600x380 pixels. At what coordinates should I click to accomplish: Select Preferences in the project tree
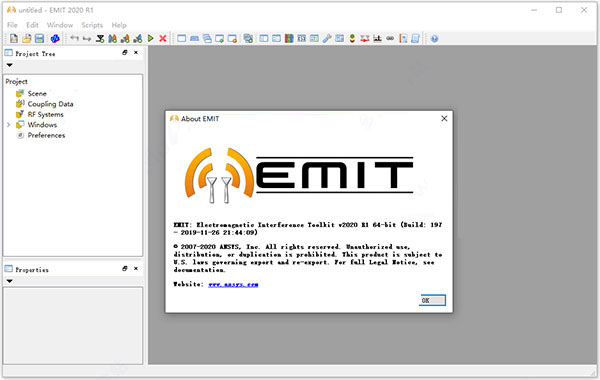(46, 135)
